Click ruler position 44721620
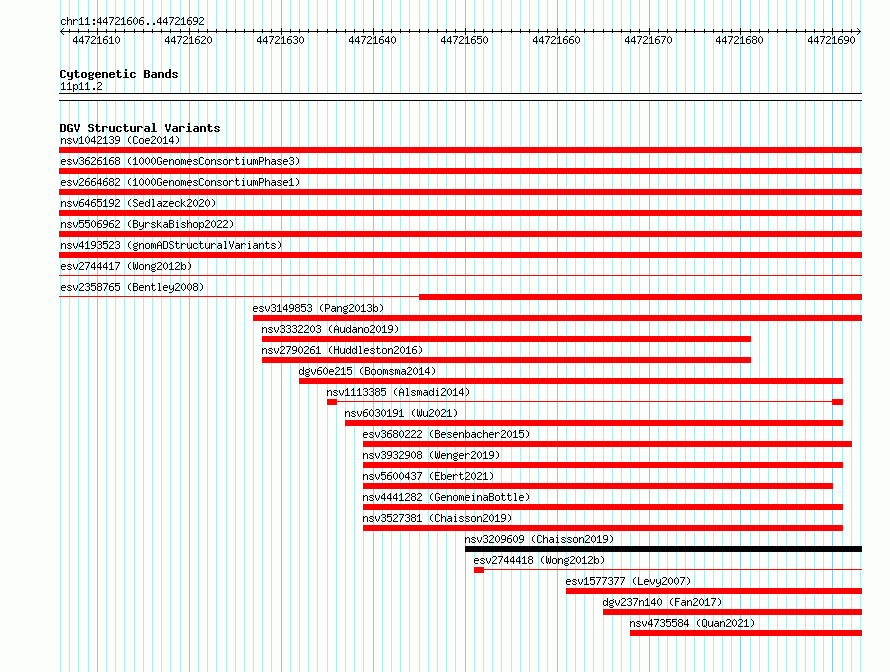Screen dimensions: 890x672 [x=188, y=40]
